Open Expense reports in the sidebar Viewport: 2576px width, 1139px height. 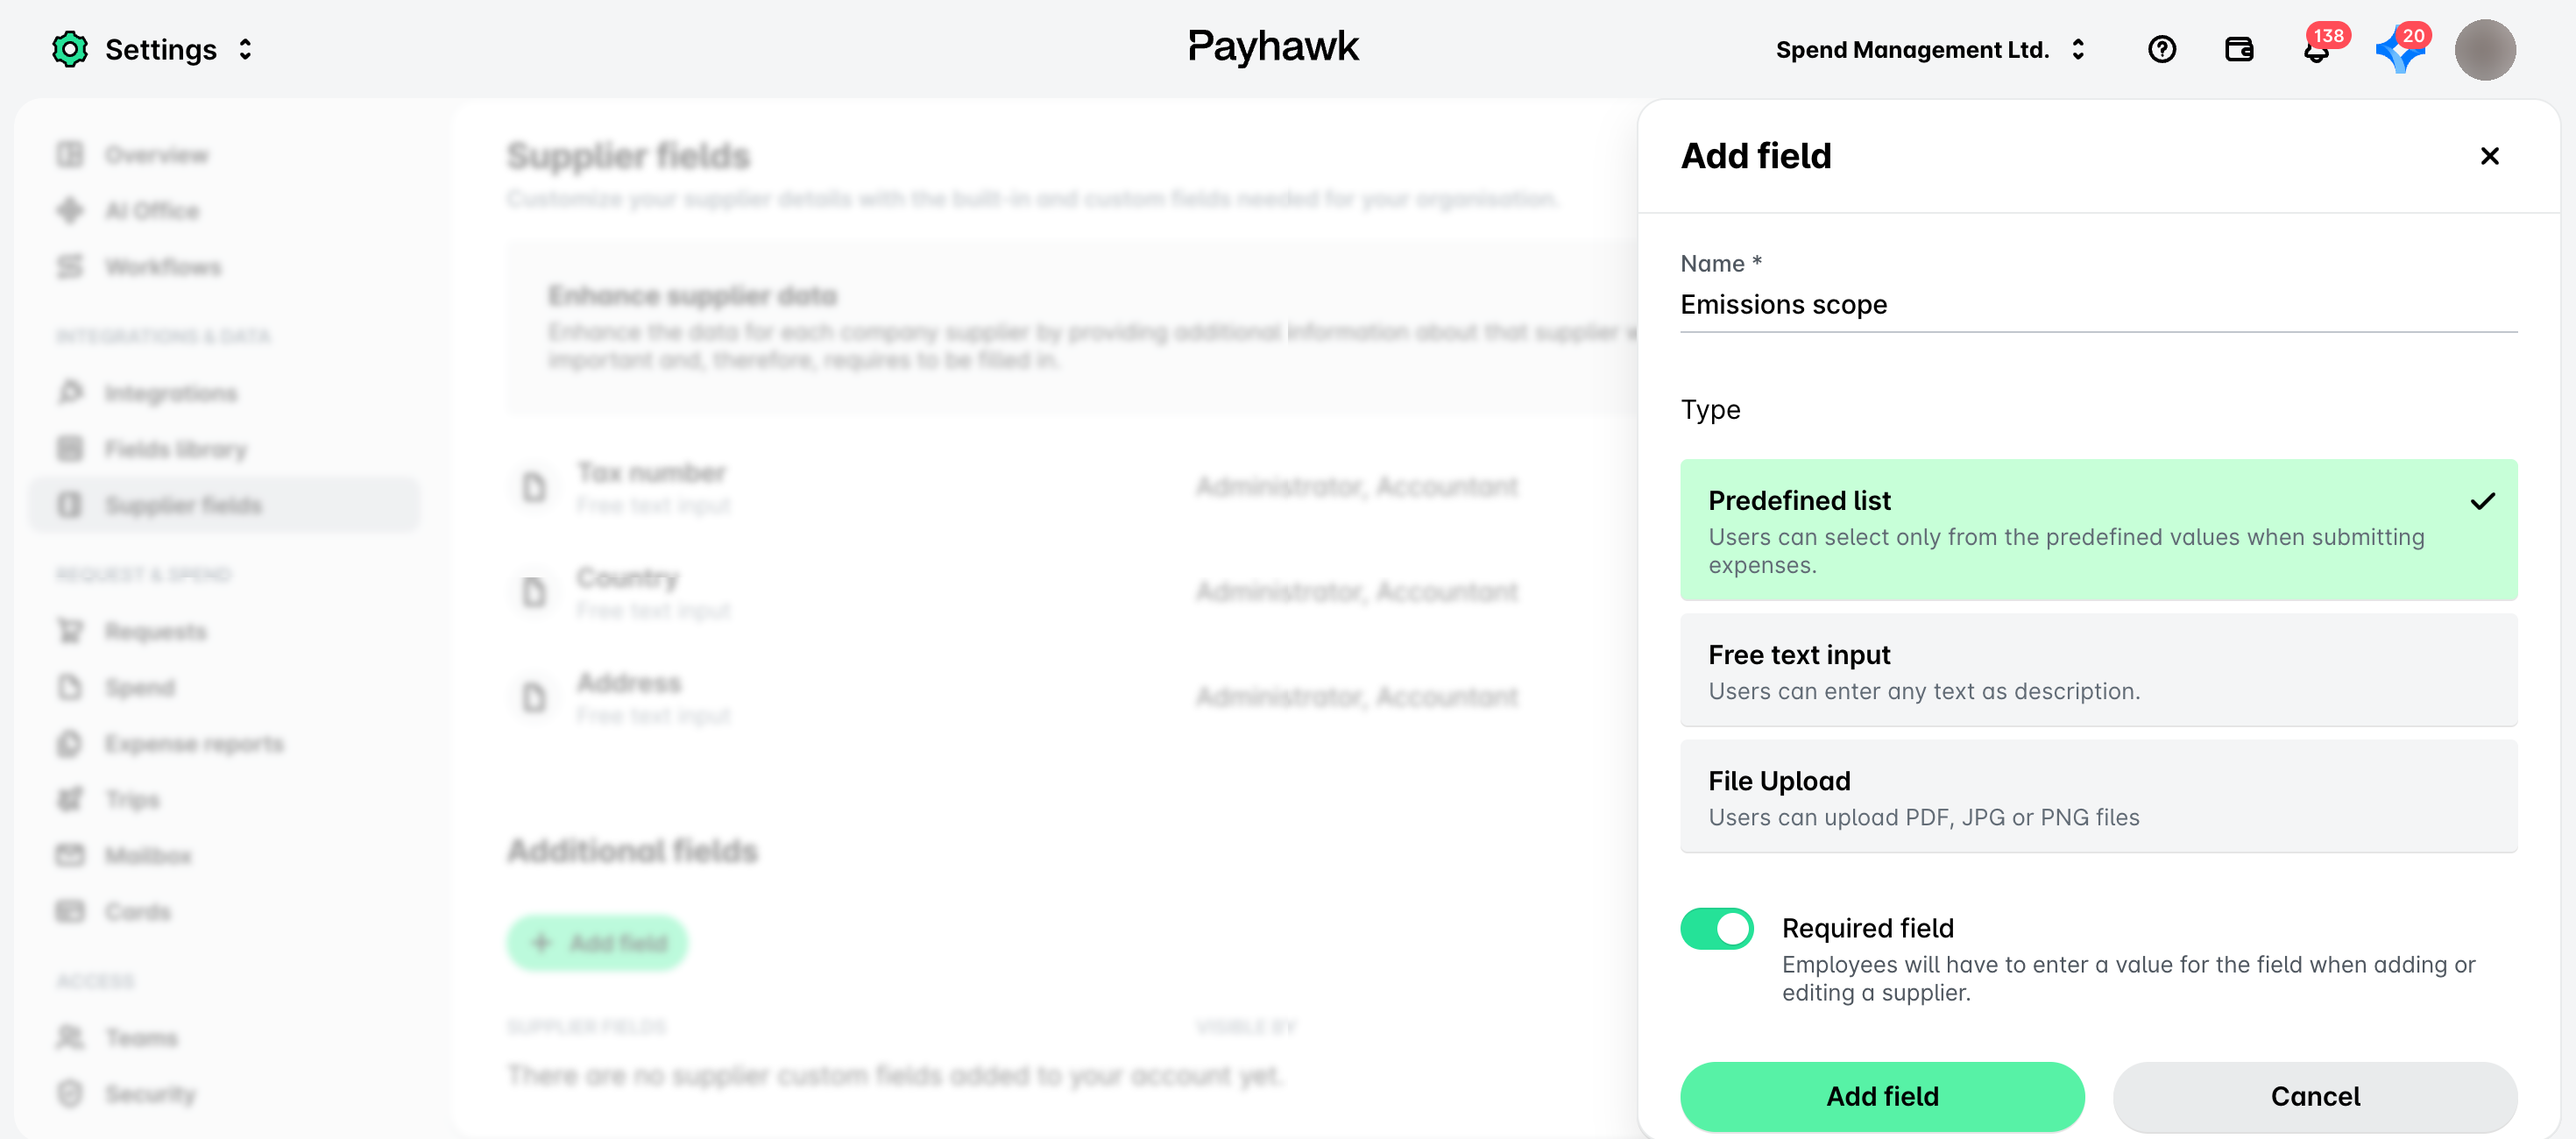(194, 744)
